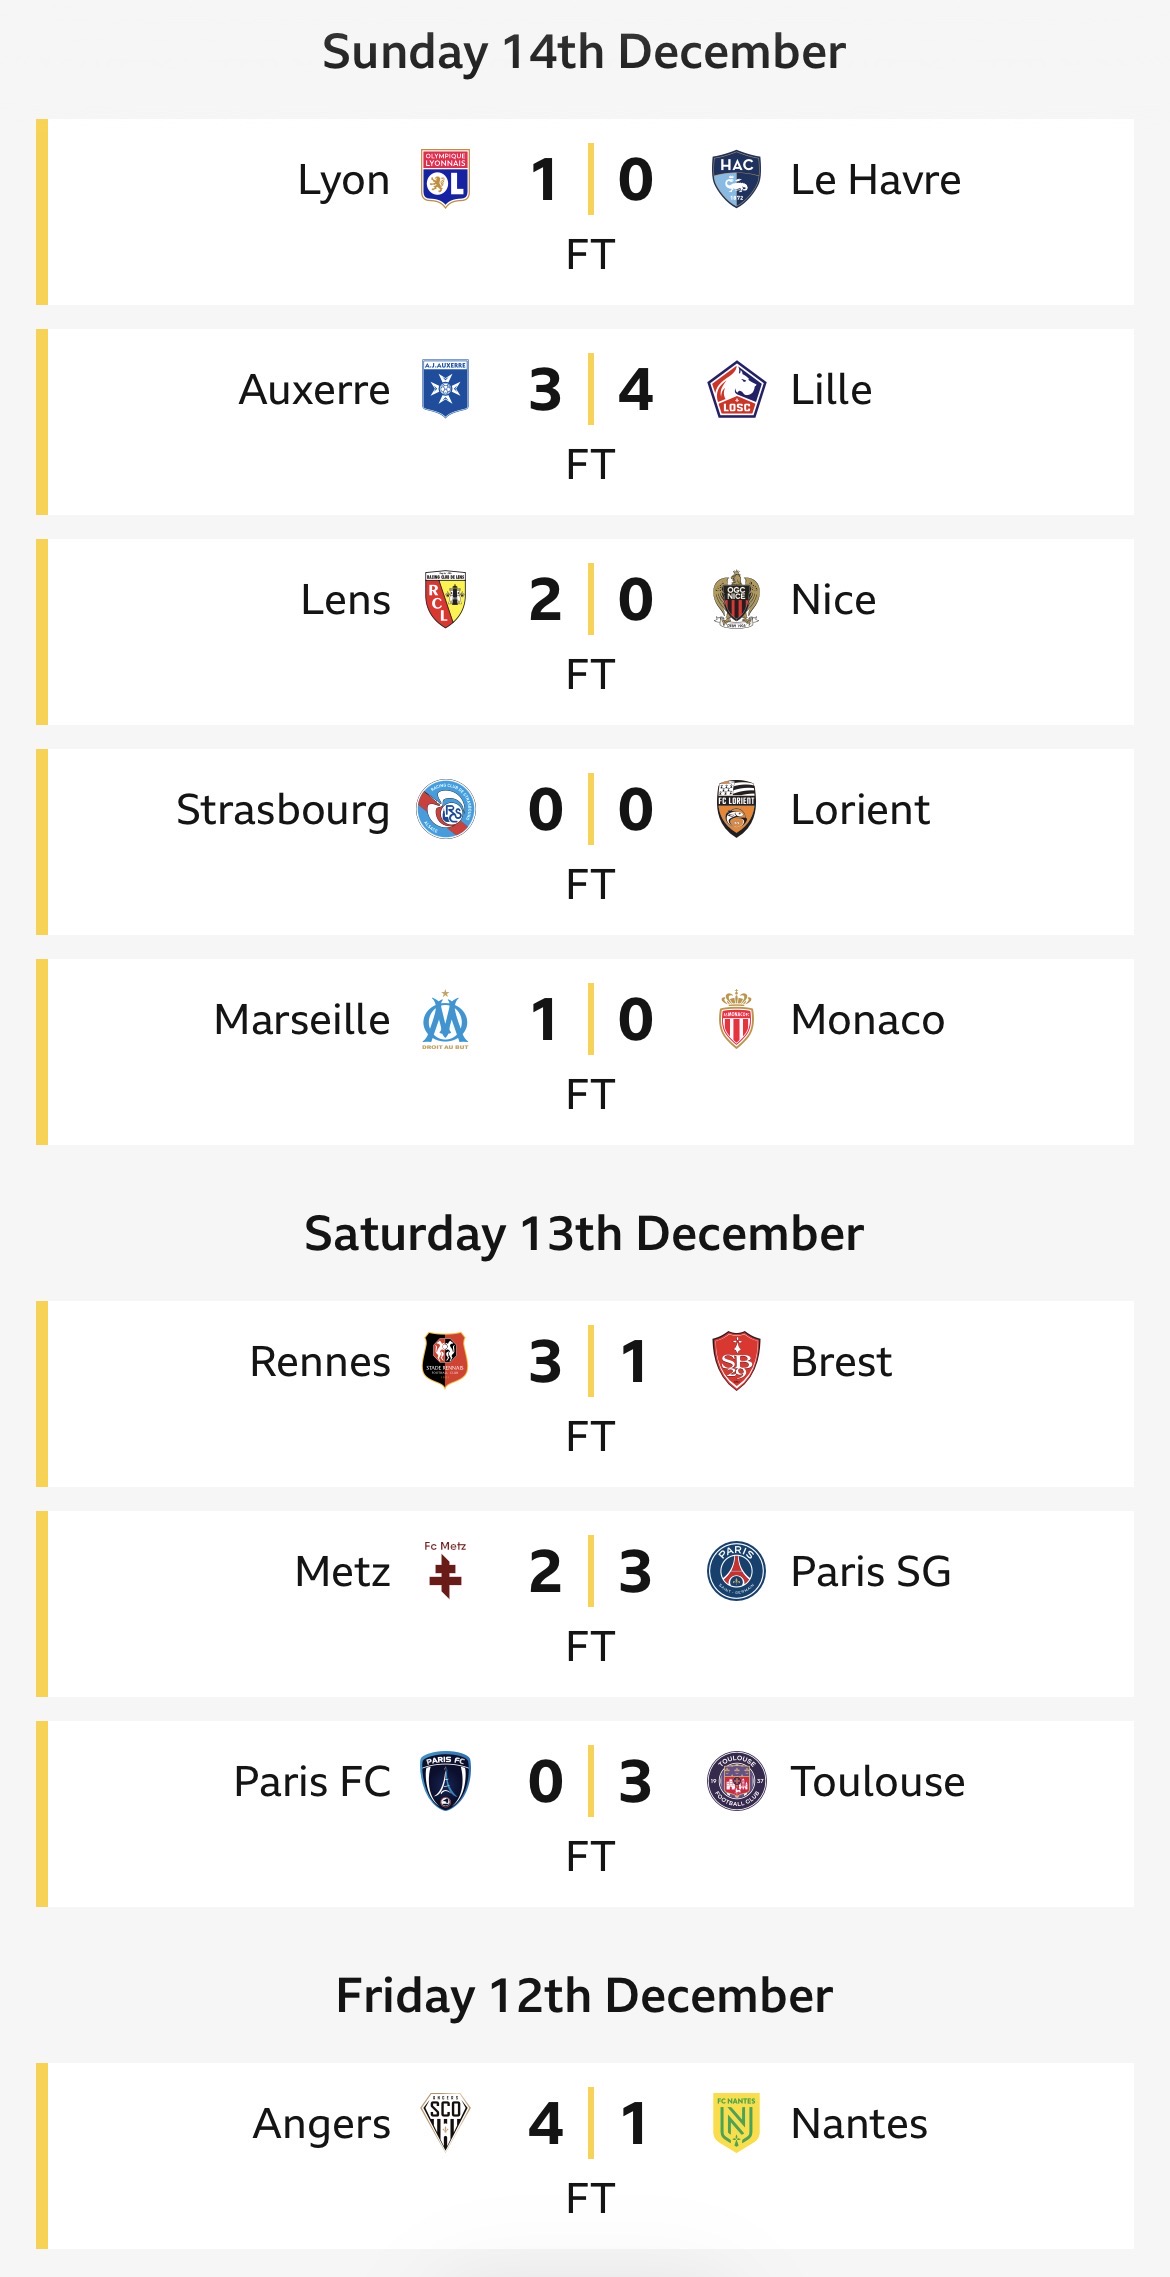Select the Paris FC team name

point(312,1782)
